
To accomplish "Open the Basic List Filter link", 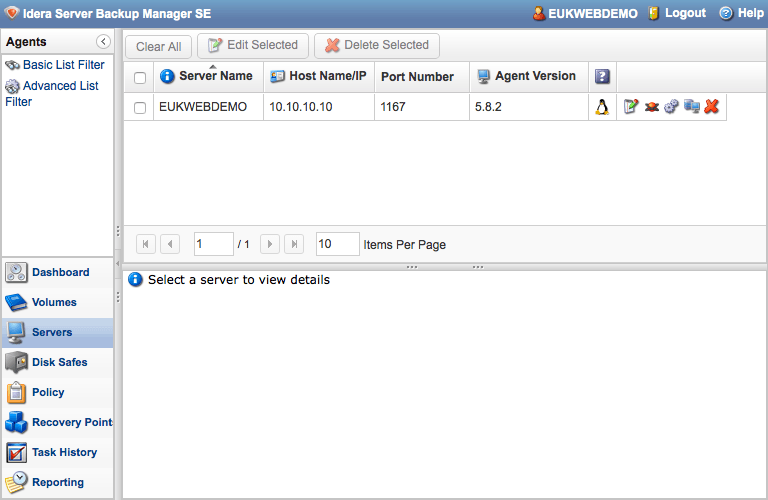I will click(x=63, y=65).
